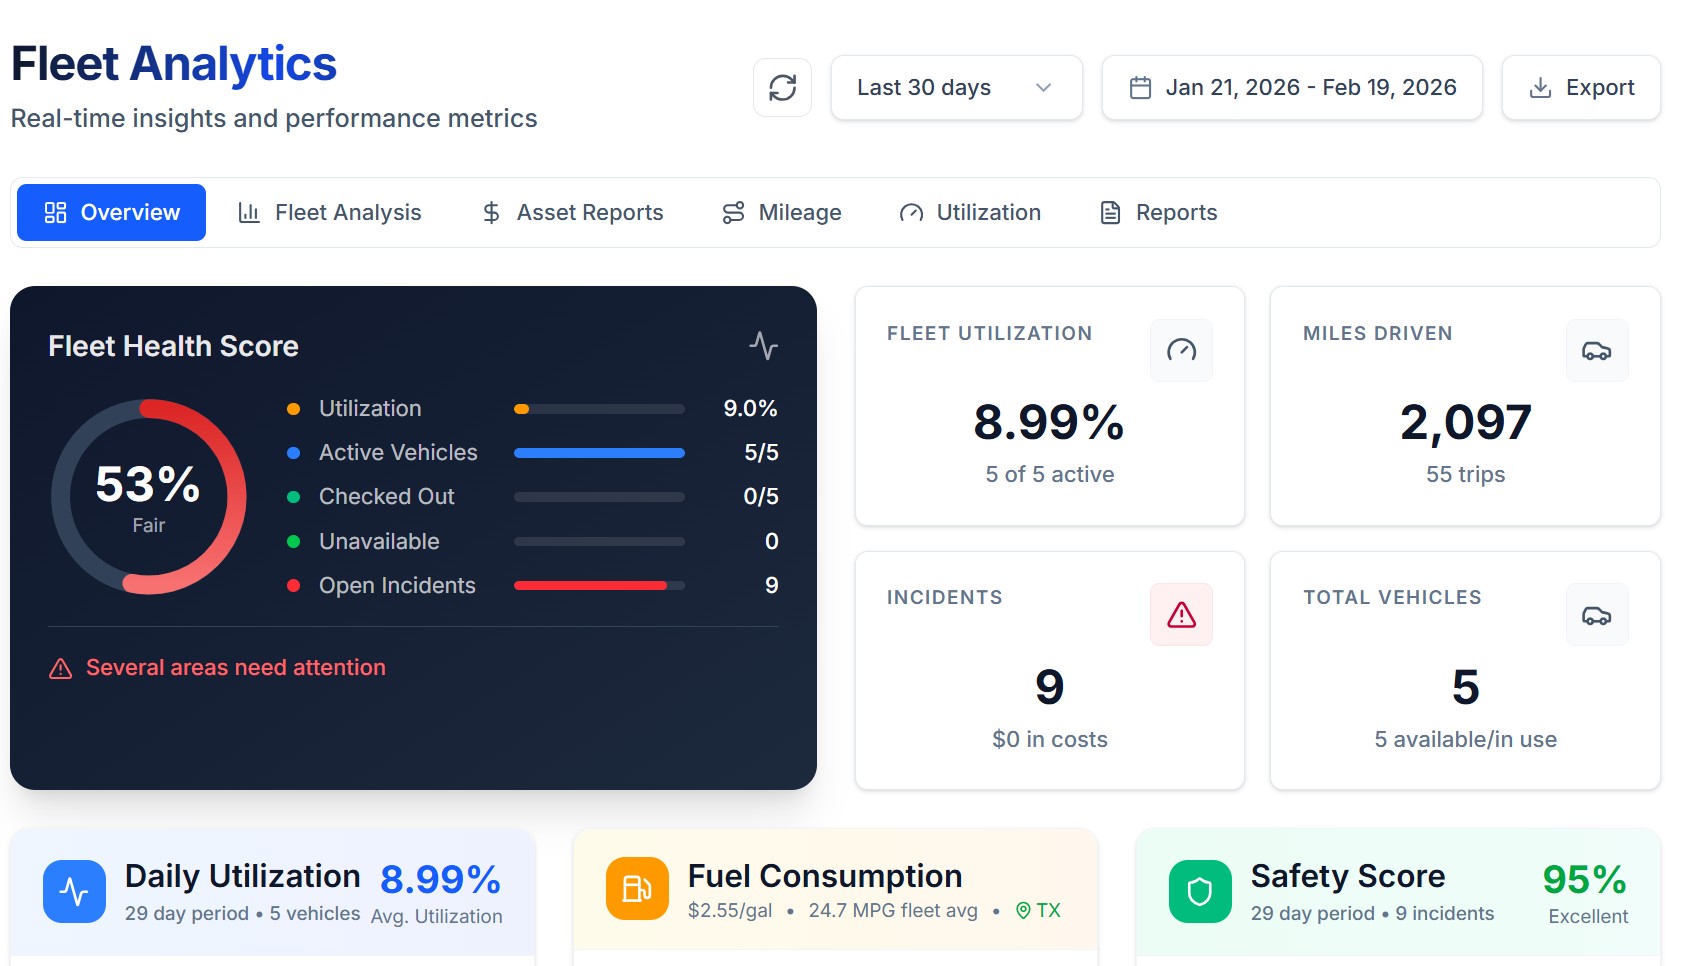Click the fuel pump icon on Fuel Consumption card

[x=636, y=888]
